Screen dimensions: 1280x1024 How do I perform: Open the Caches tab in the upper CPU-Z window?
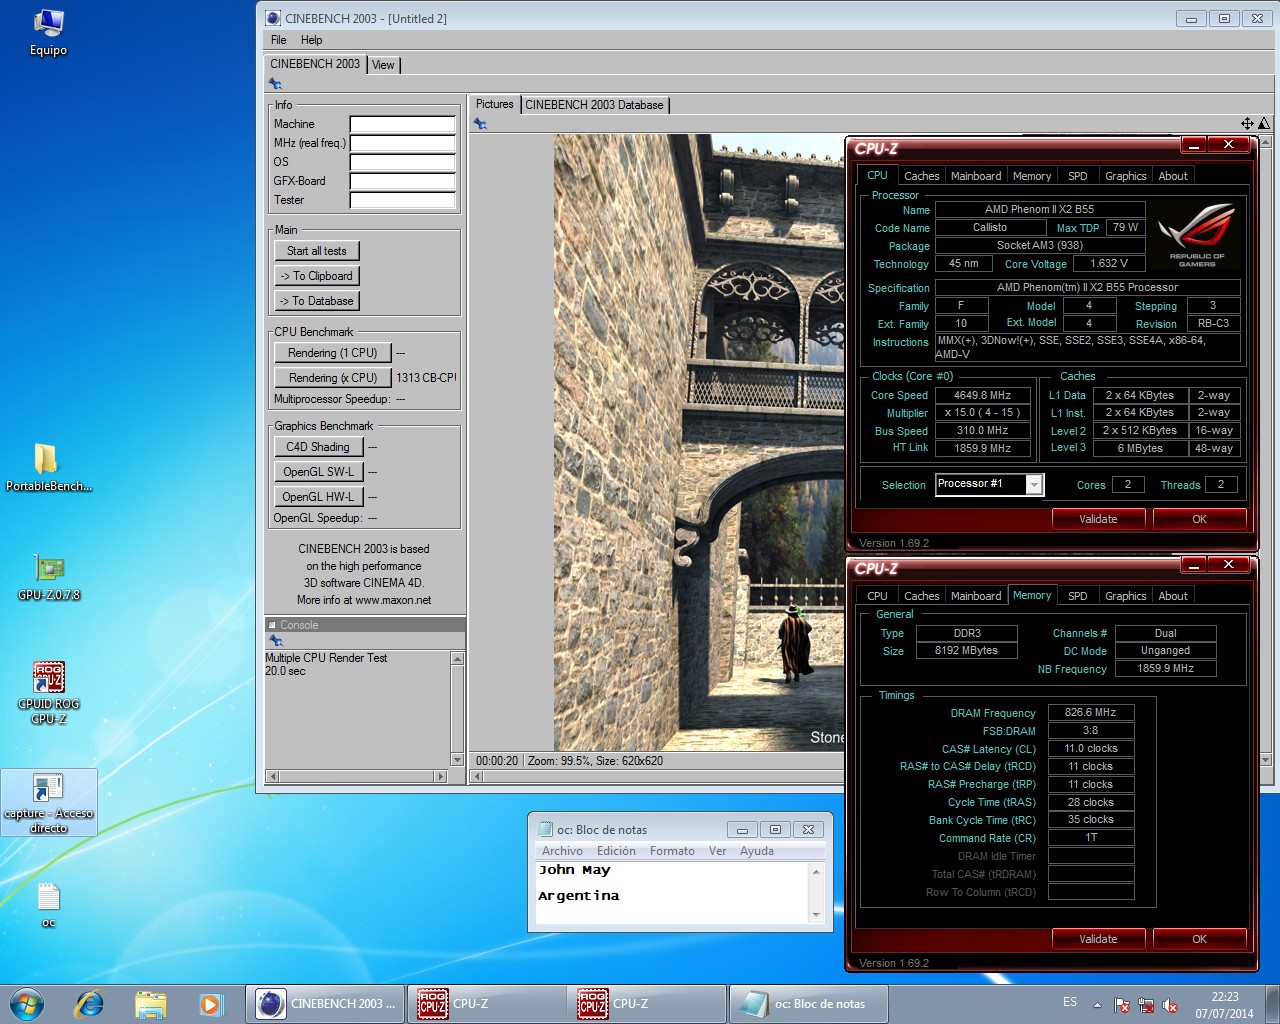point(921,176)
